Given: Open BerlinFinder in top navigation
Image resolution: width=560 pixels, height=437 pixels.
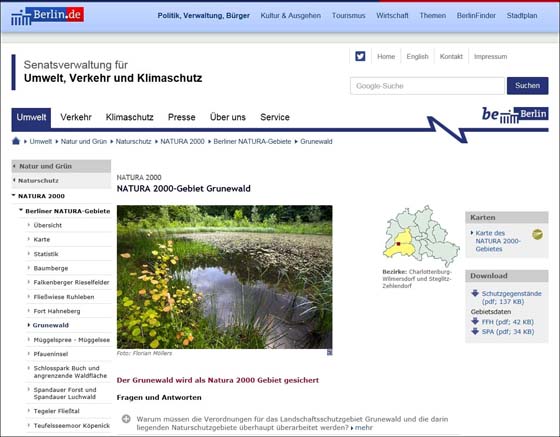Looking at the screenshot, I should [476, 16].
